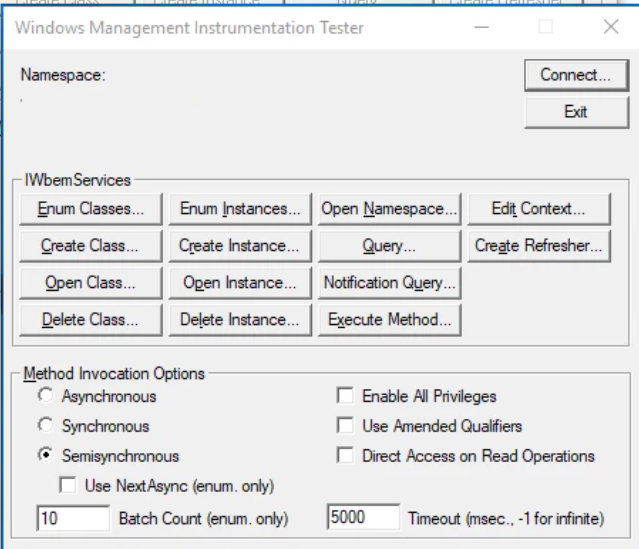The image size is (639, 549).
Task: Click Create Class... button
Action: pos(90,246)
